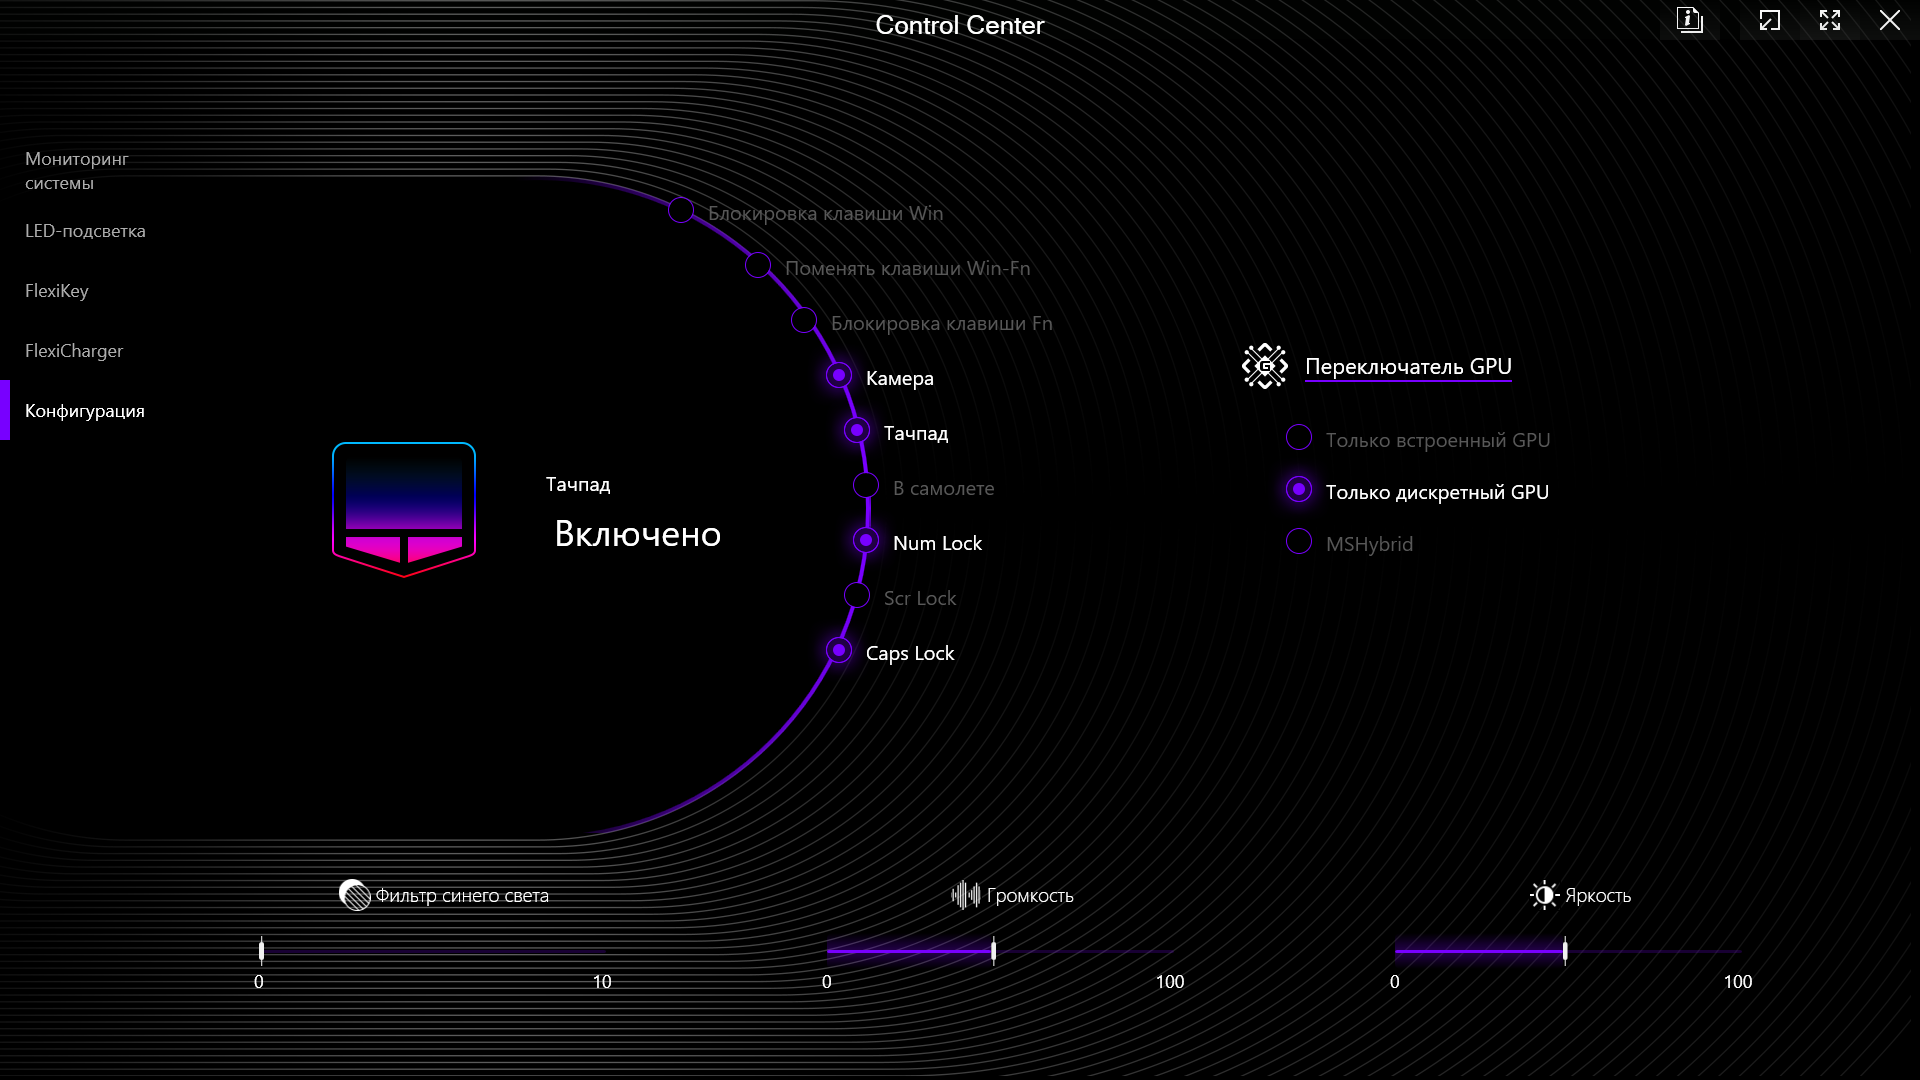The width and height of the screenshot is (1920, 1080).
Task: Open Мониторинг системы page
Action: tap(76, 171)
